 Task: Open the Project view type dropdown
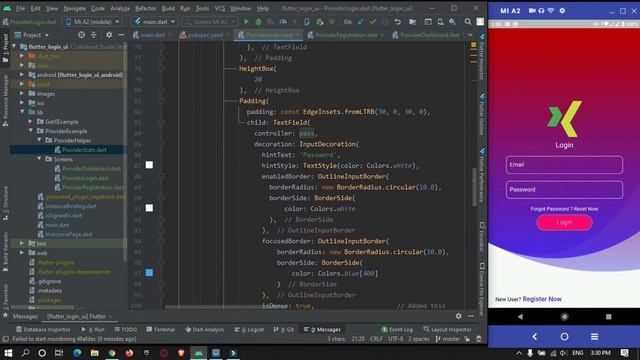[x=32, y=35]
